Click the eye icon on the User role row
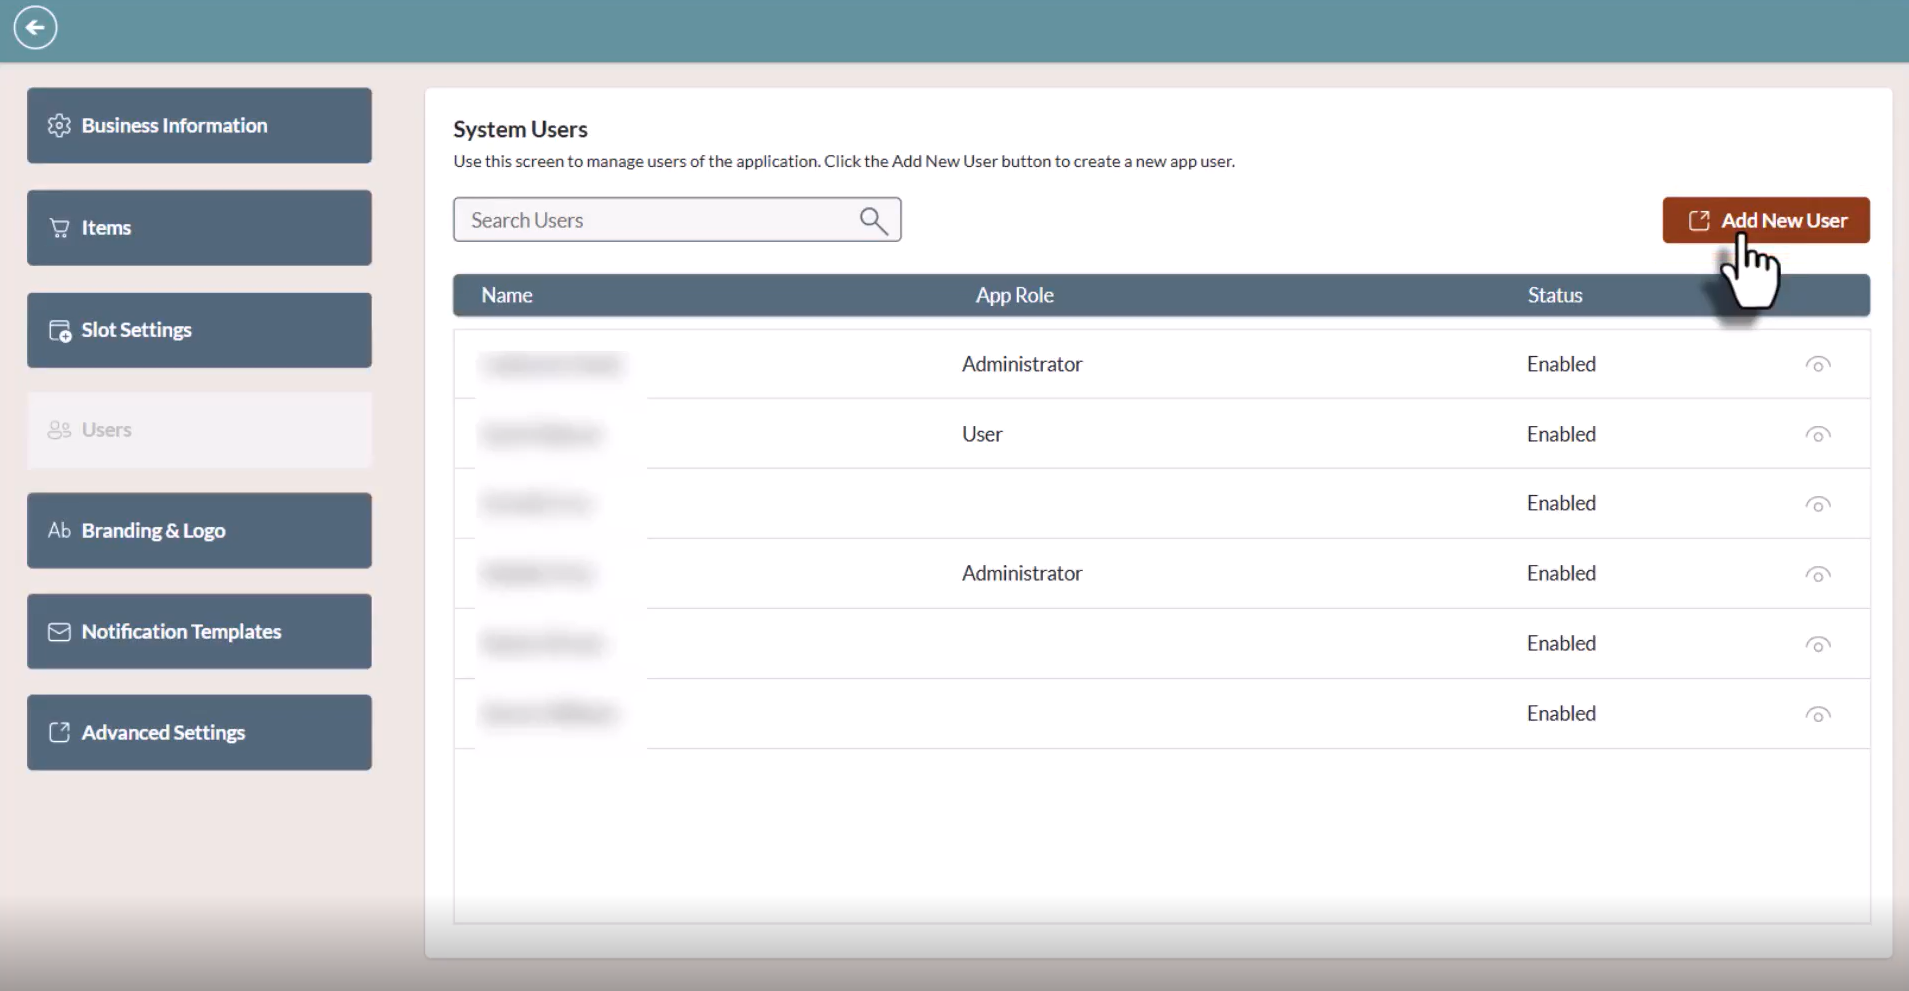 [1817, 434]
